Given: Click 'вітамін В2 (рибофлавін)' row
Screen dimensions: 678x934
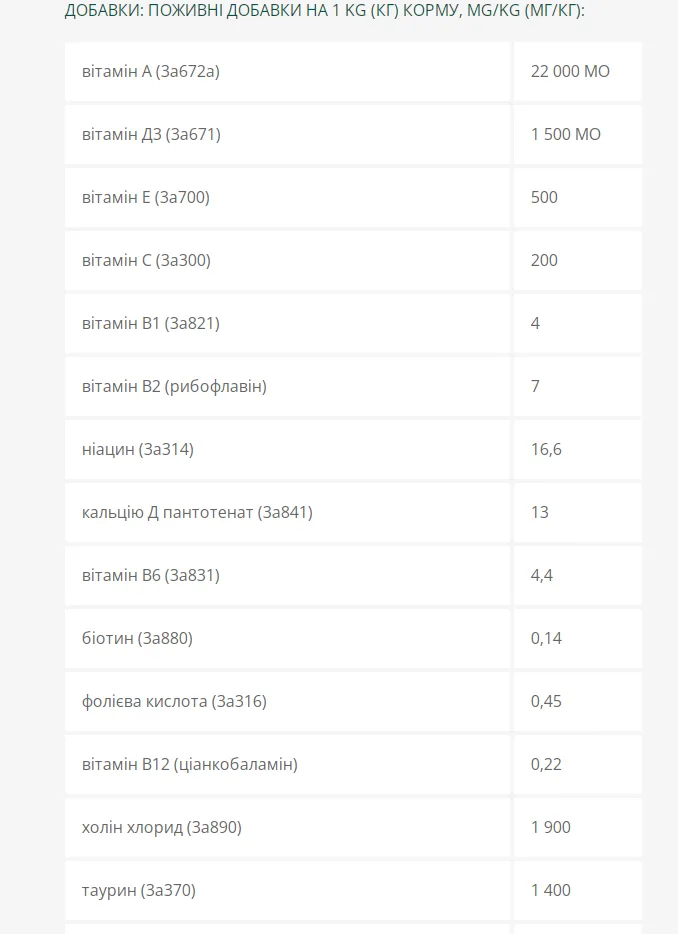Looking at the screenshot, I should (x=288, y=387).
